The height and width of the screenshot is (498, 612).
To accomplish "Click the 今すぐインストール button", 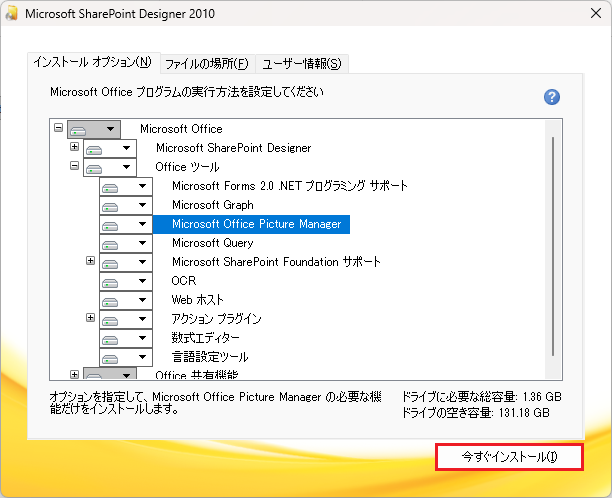I will click(509, 456).
